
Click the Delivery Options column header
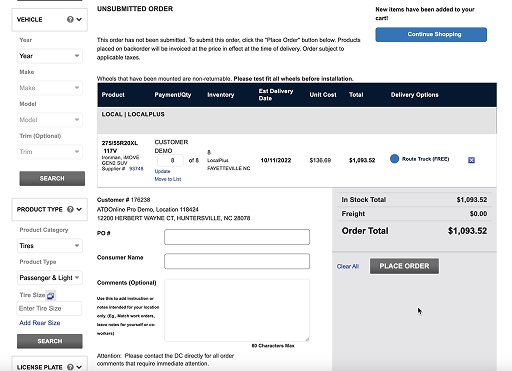pyautogui.click(x=415, y=95)
